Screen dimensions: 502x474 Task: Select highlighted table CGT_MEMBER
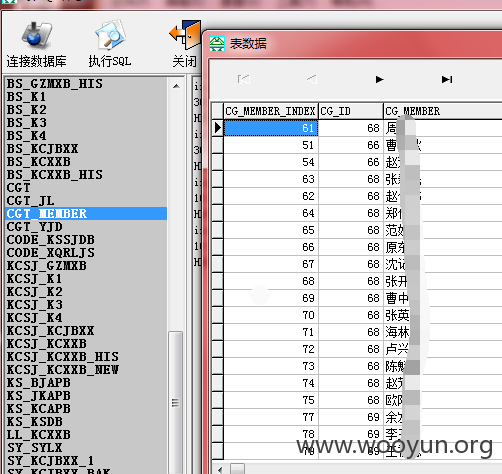tap(86, 214)
